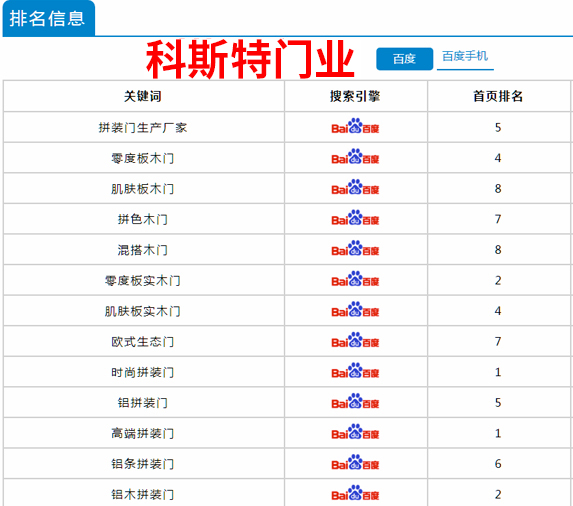
Task: Click the 首页排名 column header
Action: coord(498,96)
